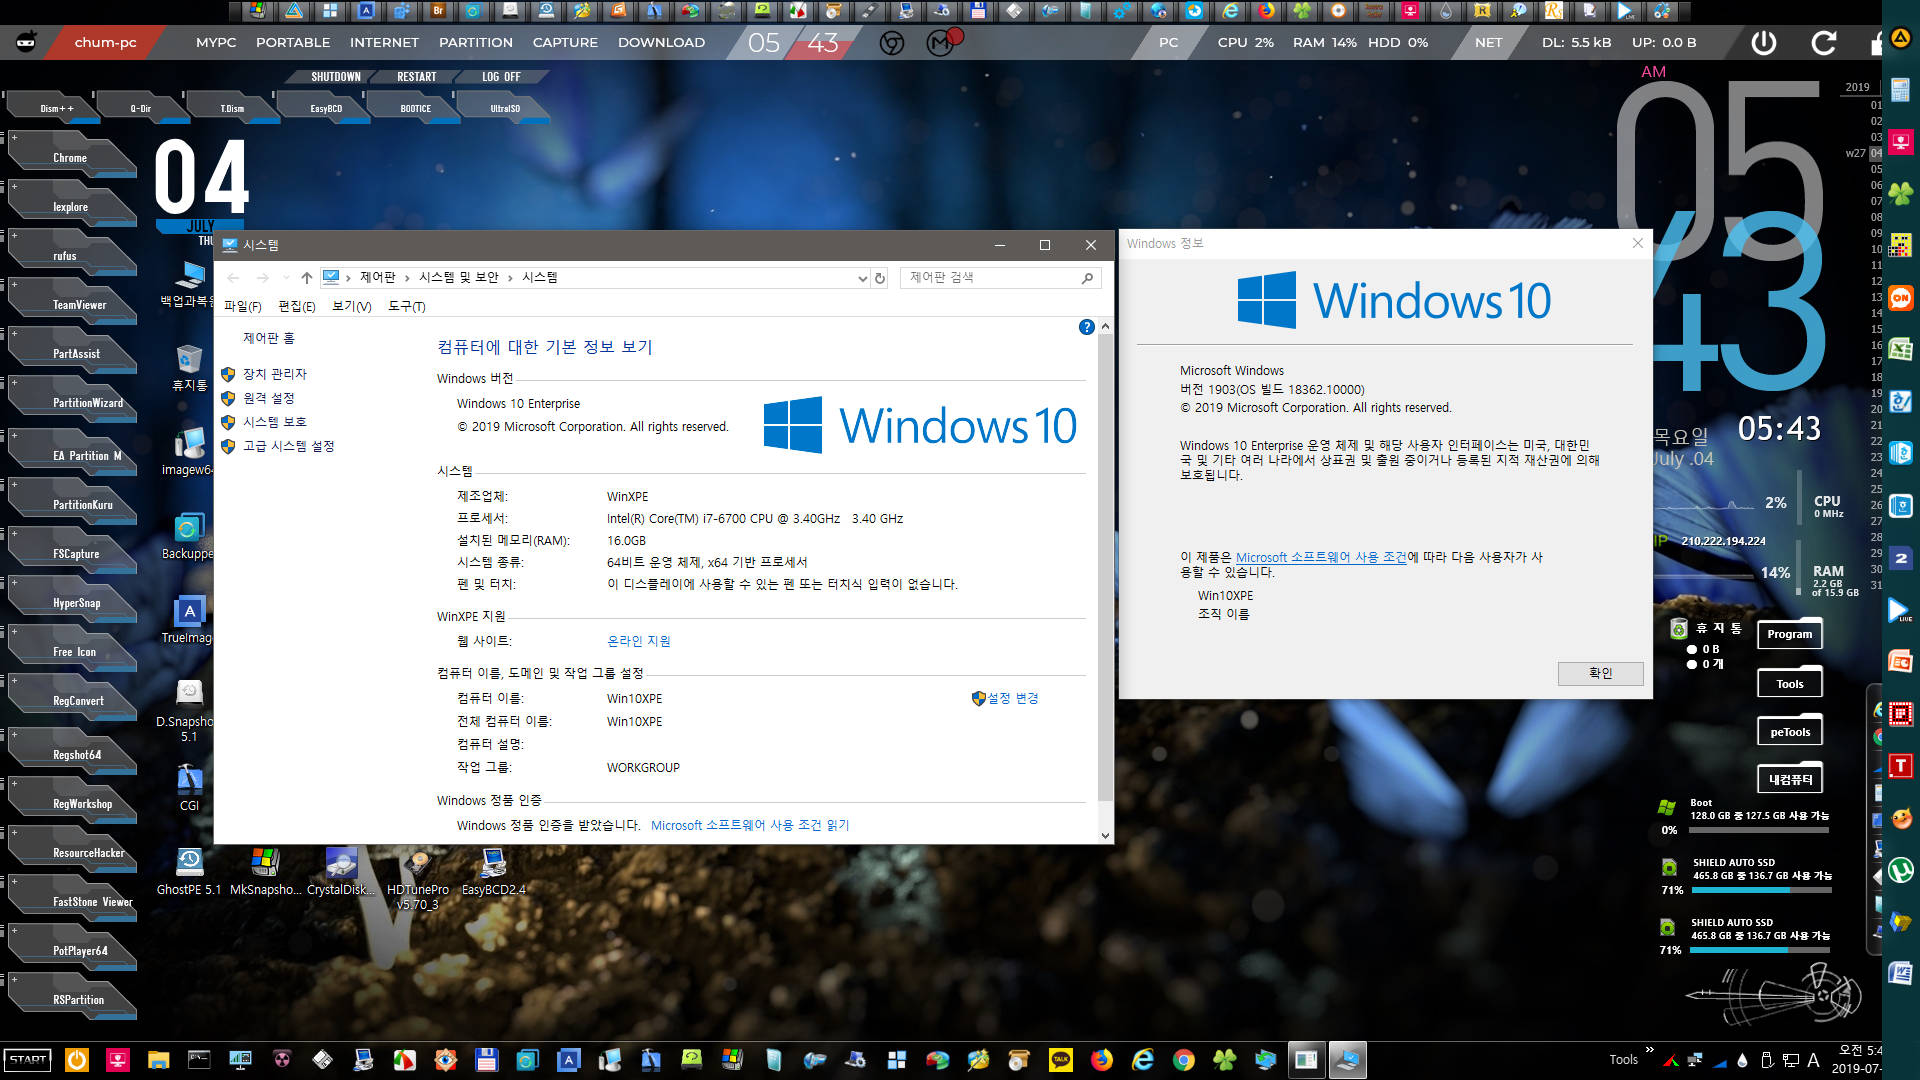Click the floppy disk icon on taskbar
The image size is (1920, 1080).
[x=487, y=1060]
